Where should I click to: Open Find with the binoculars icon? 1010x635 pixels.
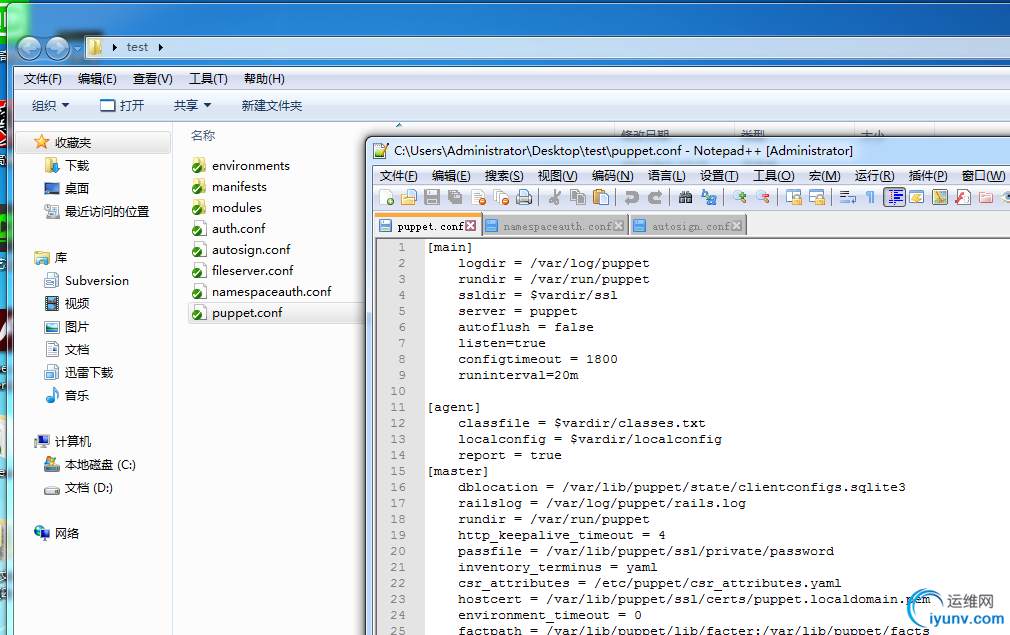(x=685, y=198)
